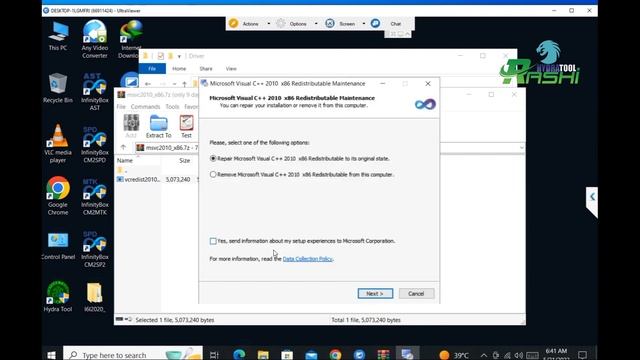Open the I6I2020_ folder on the desktop
The image size is (640, 360).
(95, 298)
